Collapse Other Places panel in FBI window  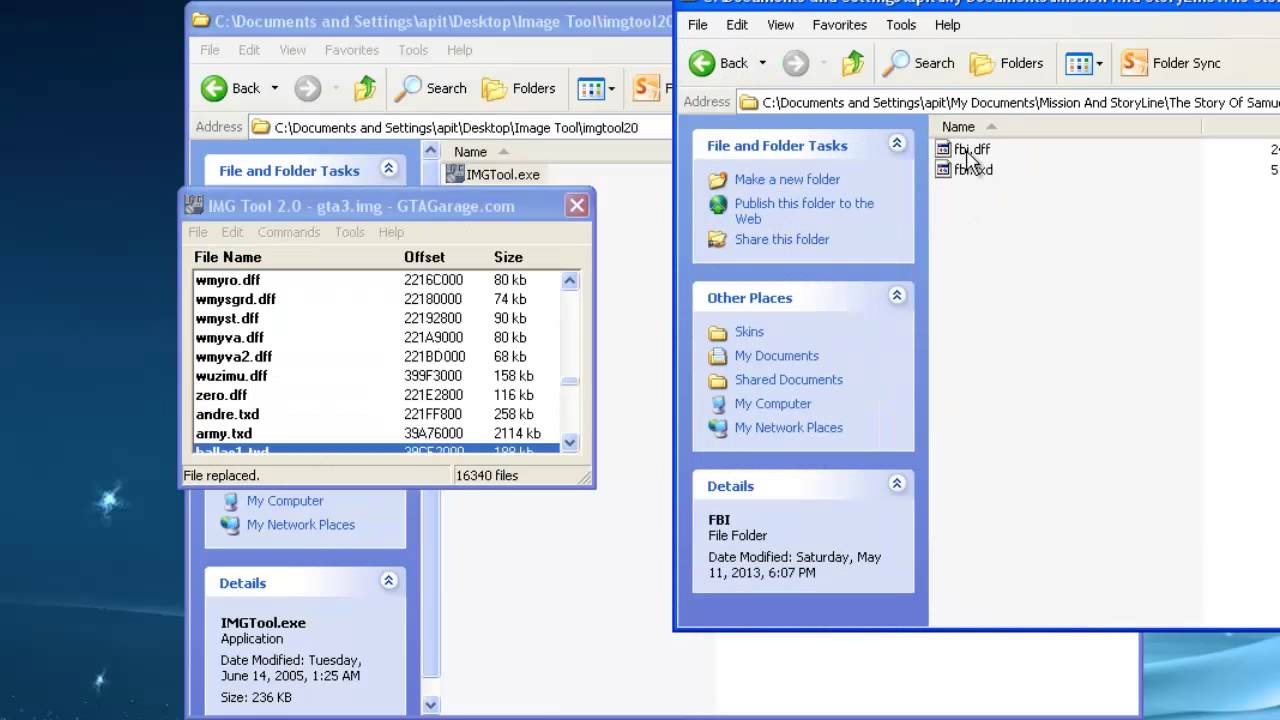pyautogui.click(x=897, y=296)
